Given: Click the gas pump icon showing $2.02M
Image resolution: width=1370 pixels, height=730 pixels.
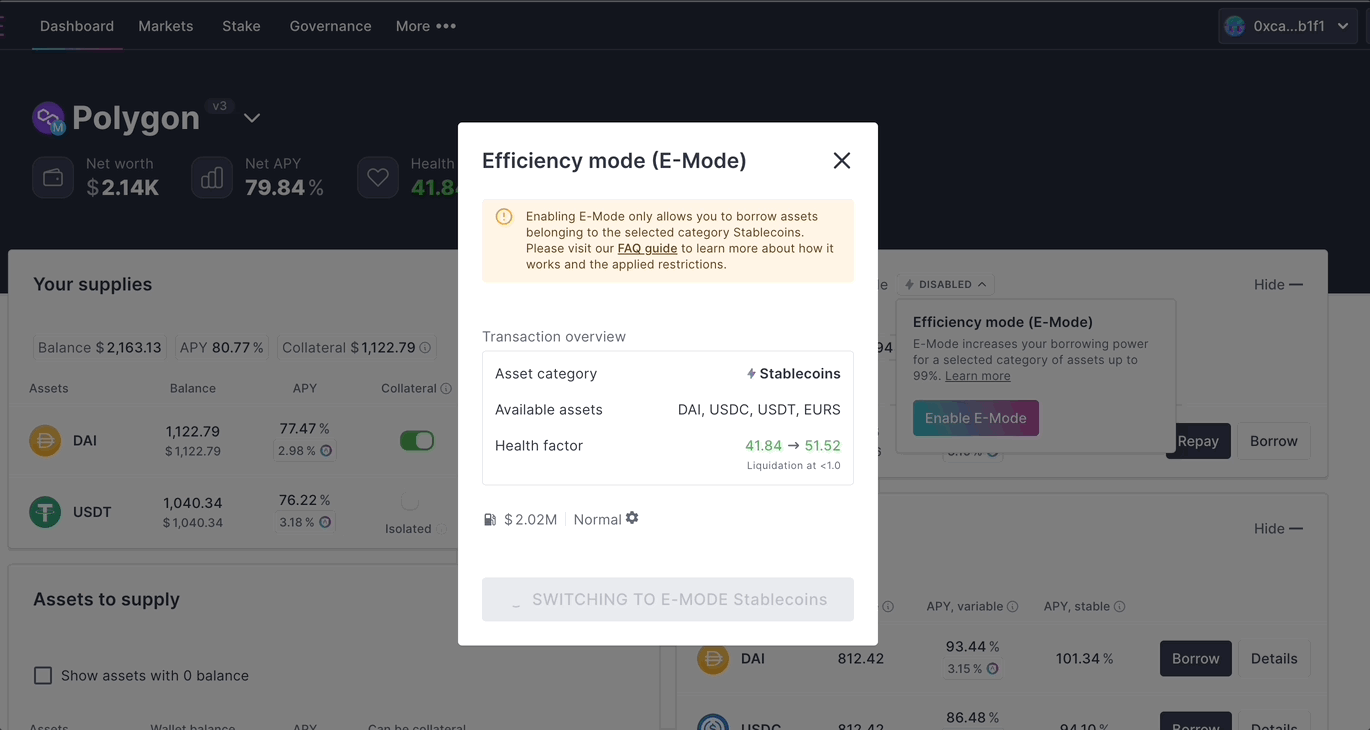Looking at the screenshot, I should 489,519.
